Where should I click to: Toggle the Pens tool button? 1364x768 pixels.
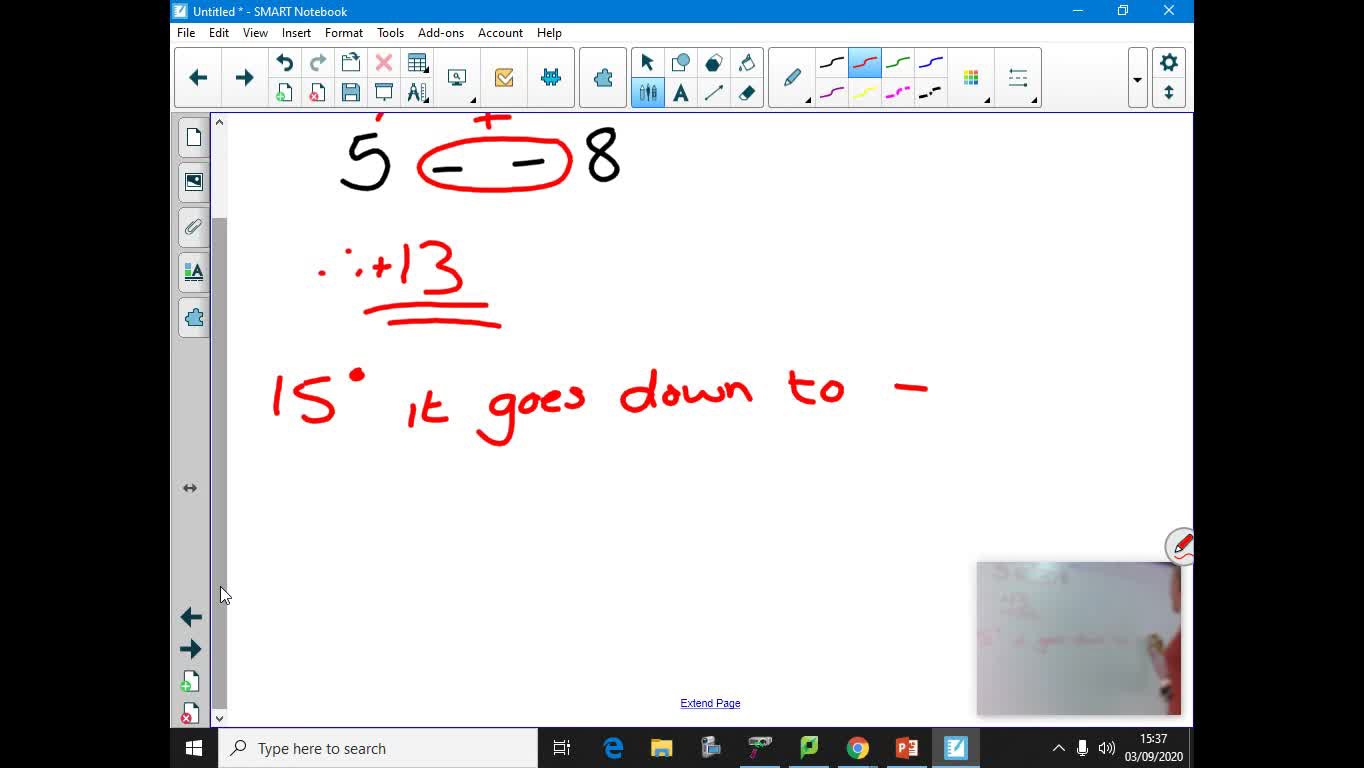[x=647, y=93]
